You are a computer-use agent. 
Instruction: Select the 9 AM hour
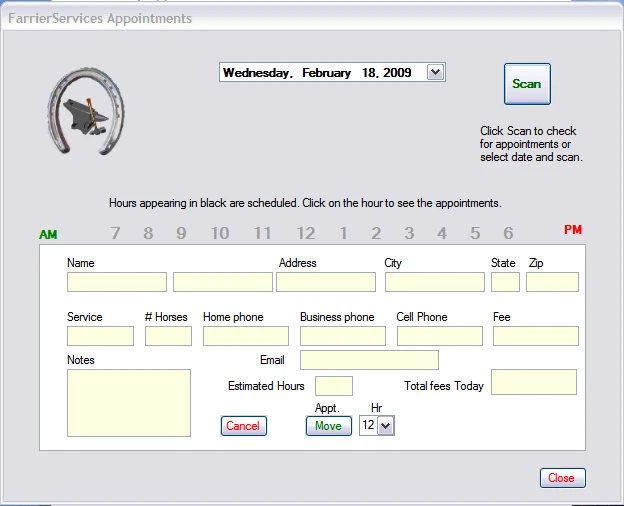(181, 233)
